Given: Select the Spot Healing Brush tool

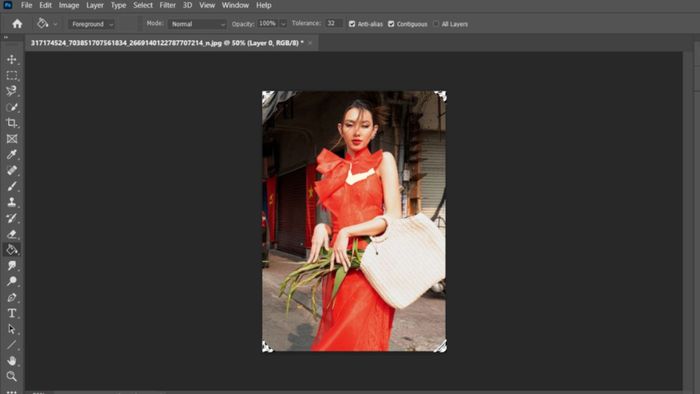Looking at the screenshot, I should pos(12,170).
